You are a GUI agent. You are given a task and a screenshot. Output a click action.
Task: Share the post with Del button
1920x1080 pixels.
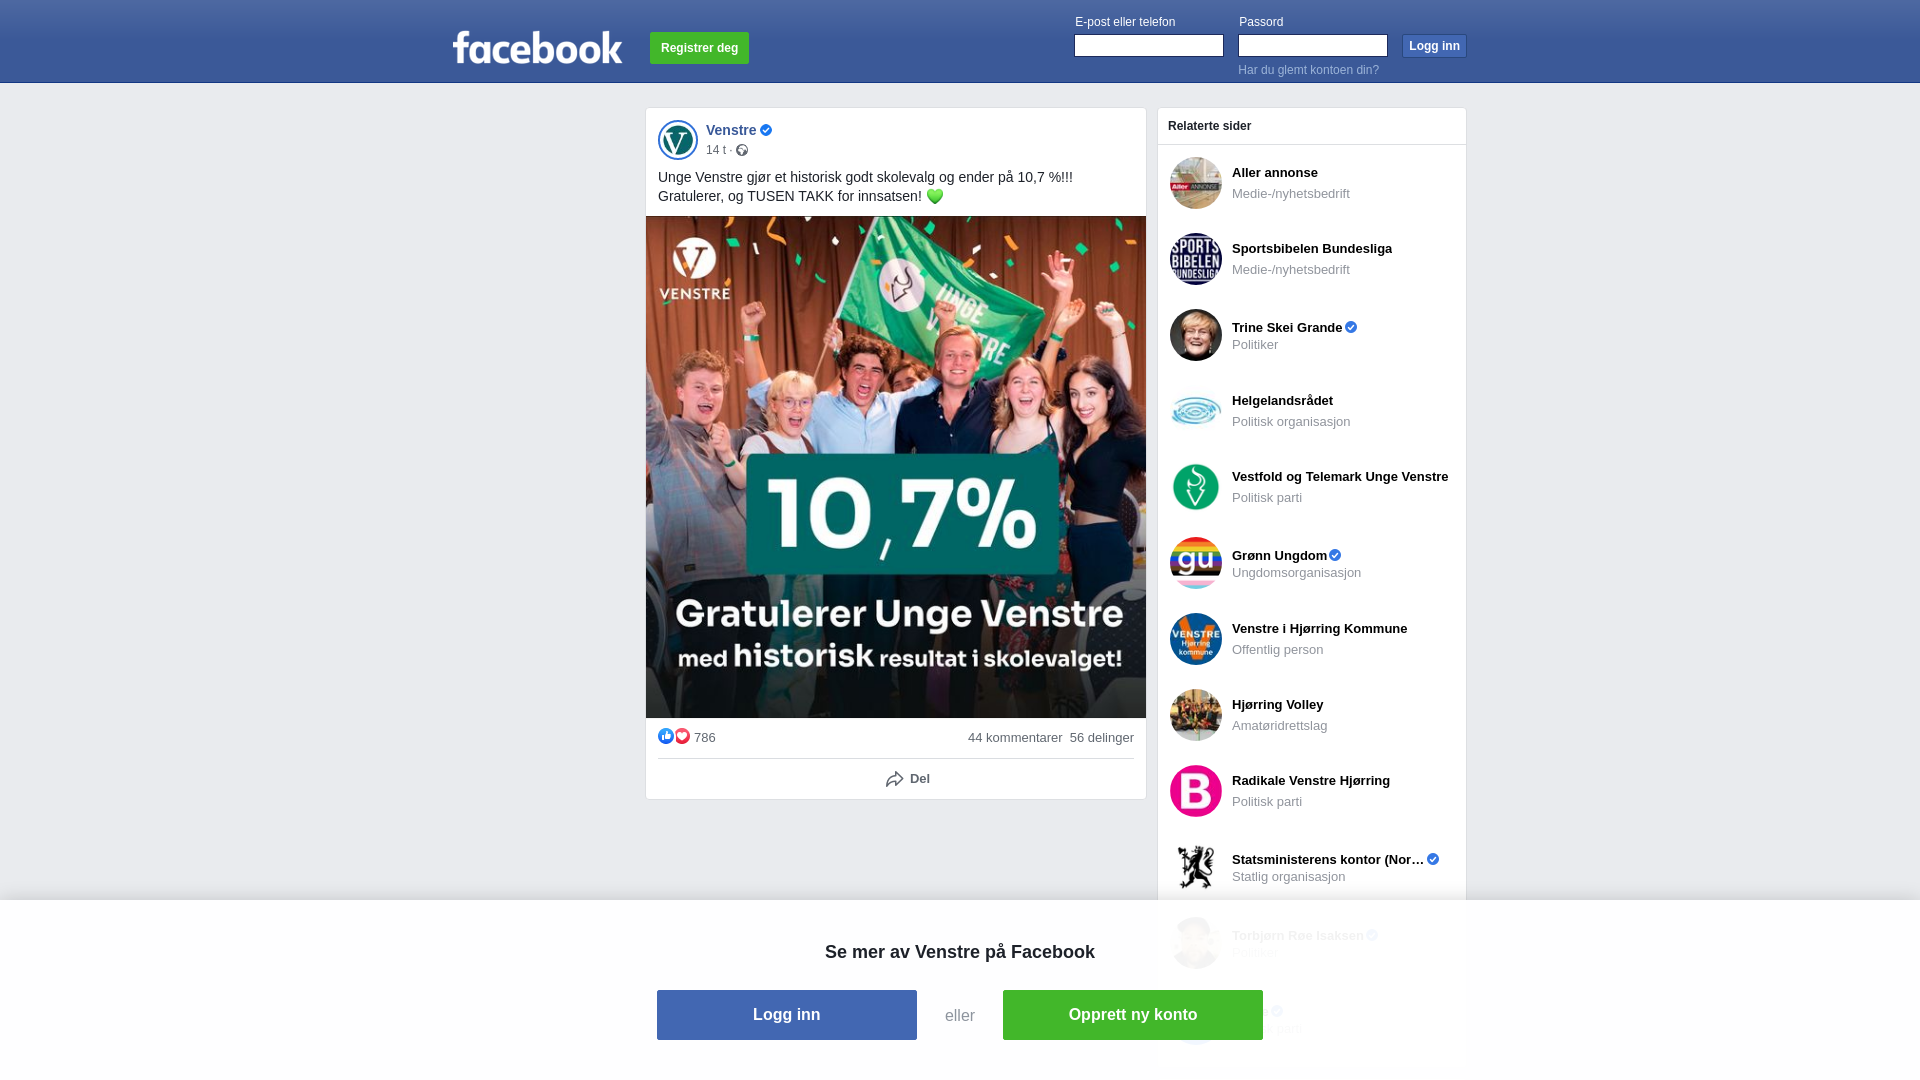(908, 779)
